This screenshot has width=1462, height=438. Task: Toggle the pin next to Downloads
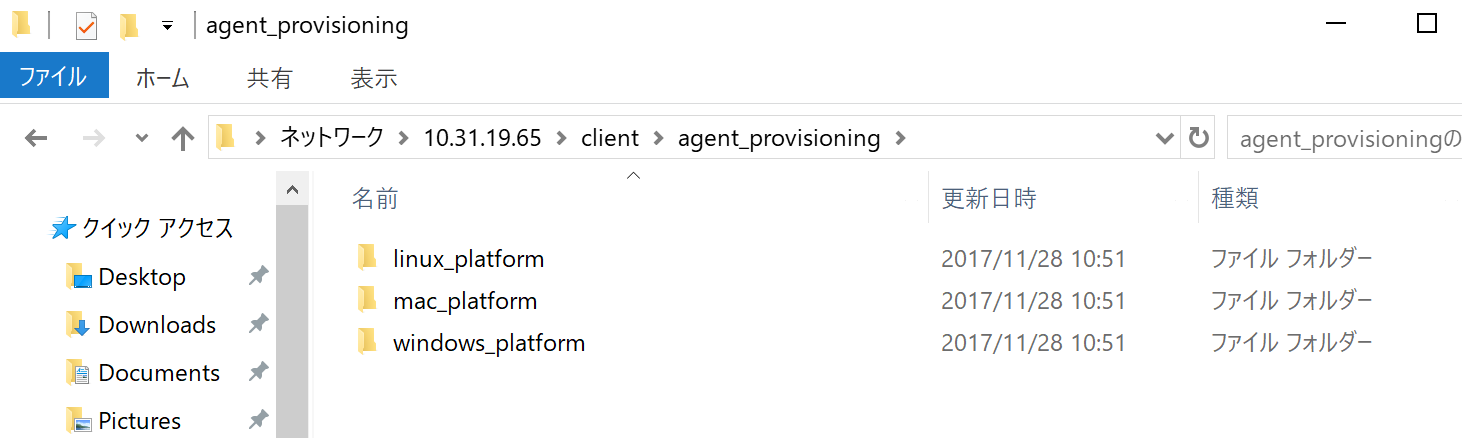(x=258, y=324)
